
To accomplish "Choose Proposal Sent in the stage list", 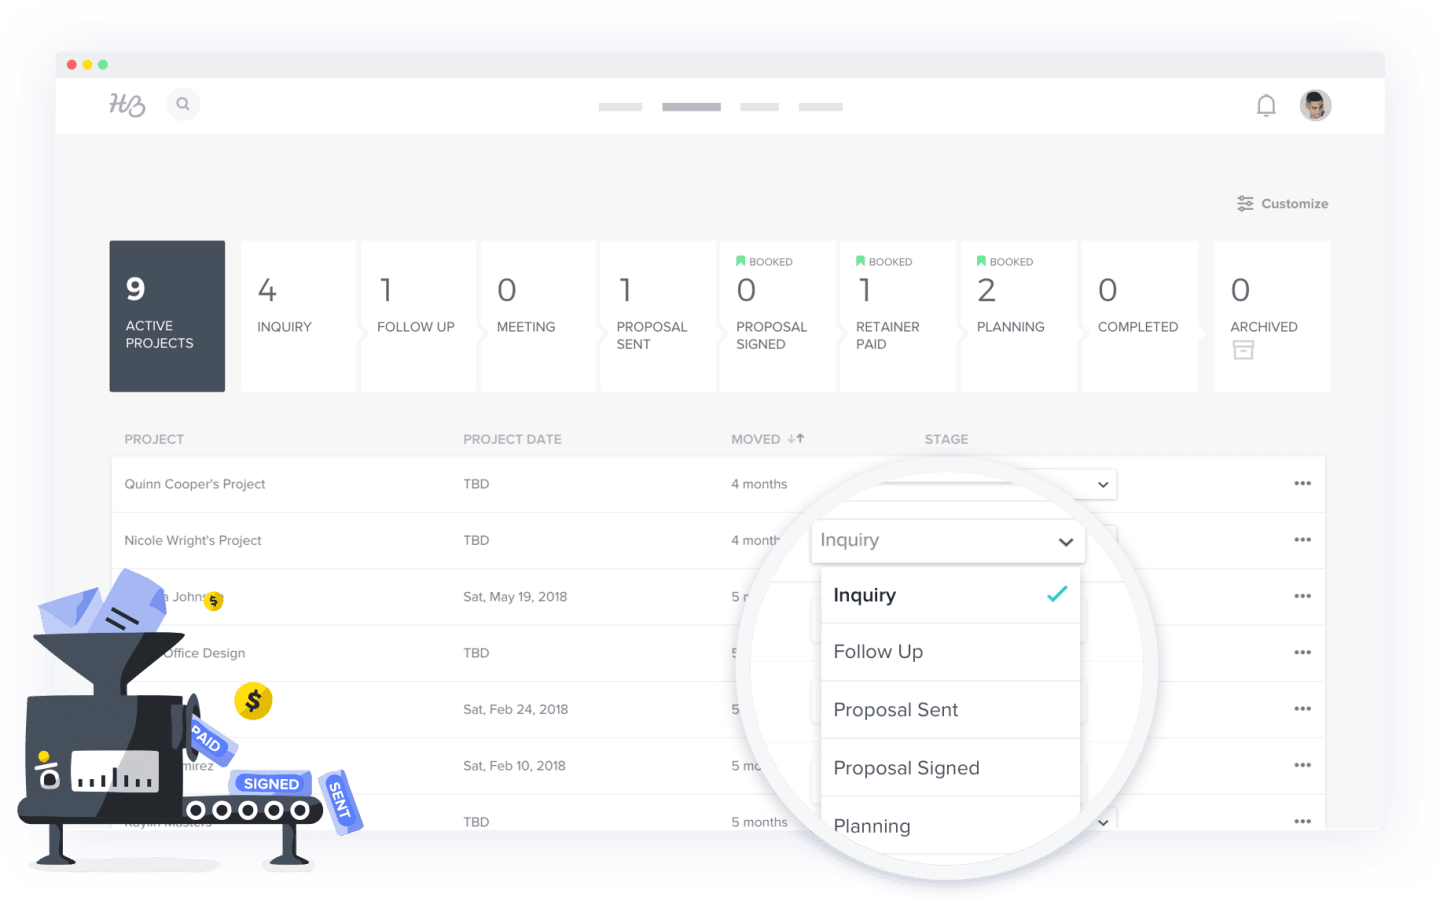I will click(x=950, y=710).
